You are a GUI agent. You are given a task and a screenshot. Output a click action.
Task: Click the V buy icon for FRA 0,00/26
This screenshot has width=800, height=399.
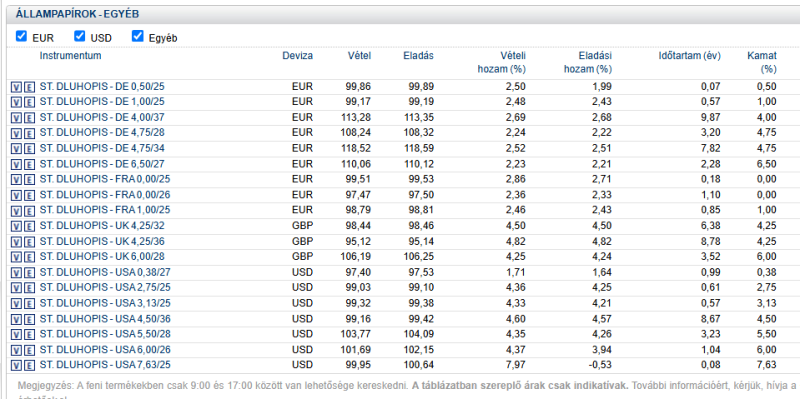coord(16,195)
